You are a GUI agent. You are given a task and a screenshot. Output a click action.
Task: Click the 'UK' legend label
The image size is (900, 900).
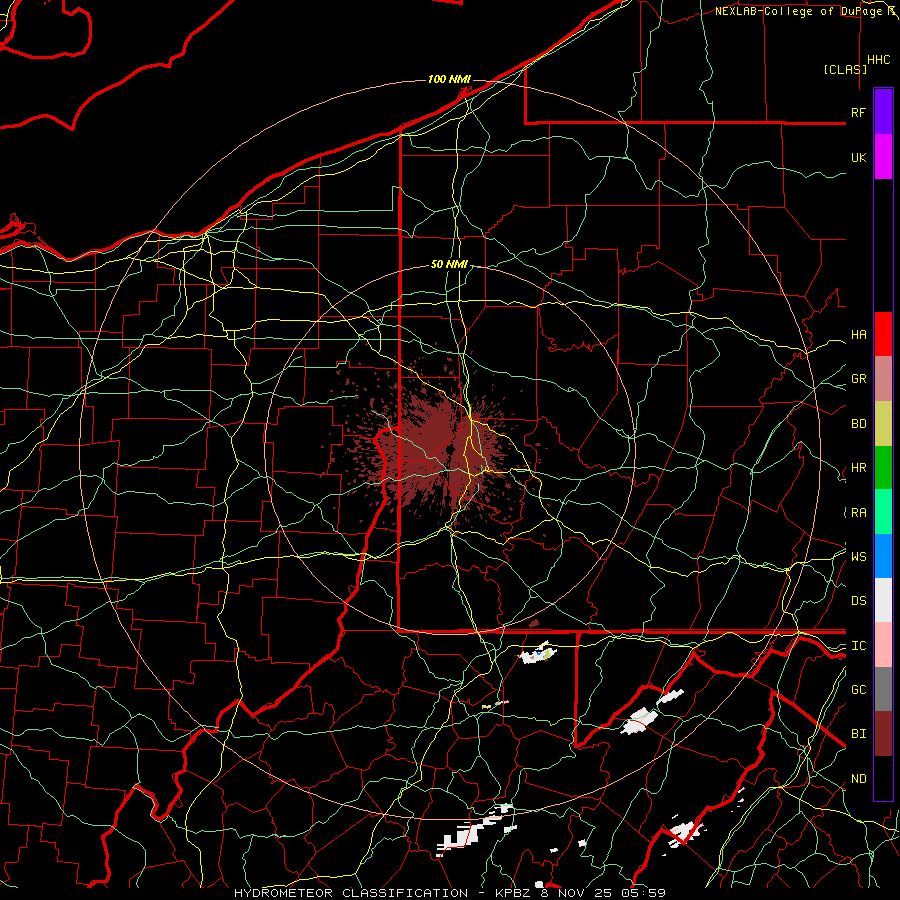pyautogui.click(x=858, y=157)
